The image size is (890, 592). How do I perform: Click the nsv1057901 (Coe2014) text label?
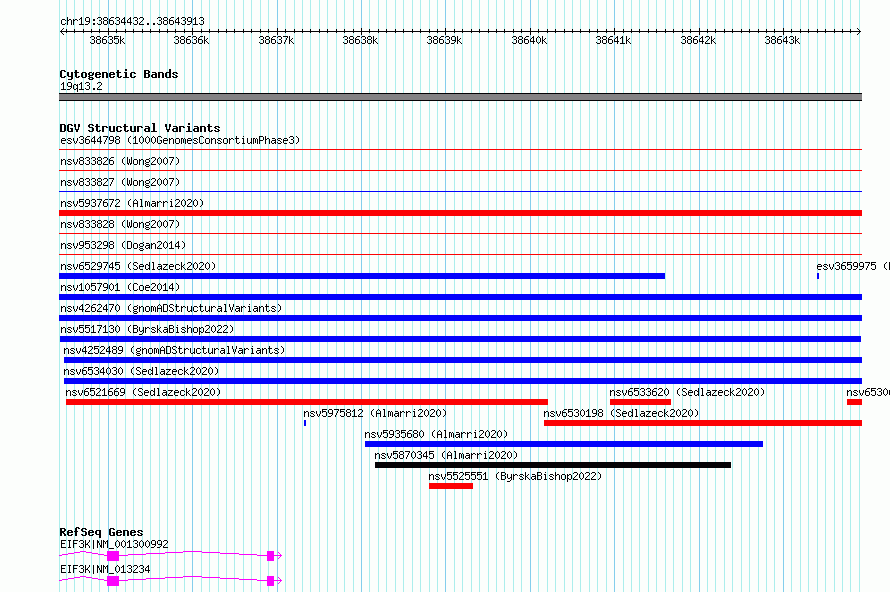(x=120, y=287)
